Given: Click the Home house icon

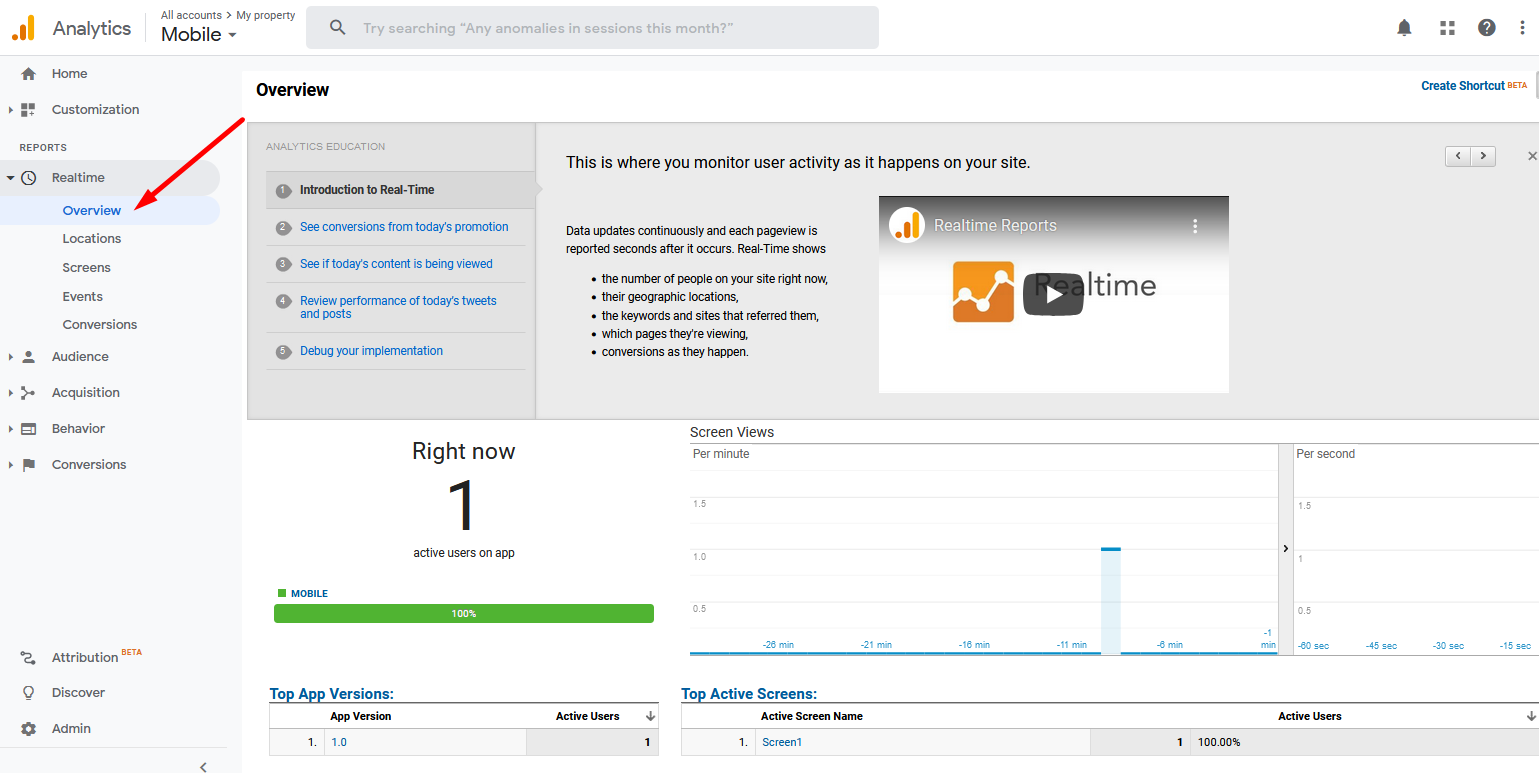Looking at the screenshot, I should pos(29,74).
